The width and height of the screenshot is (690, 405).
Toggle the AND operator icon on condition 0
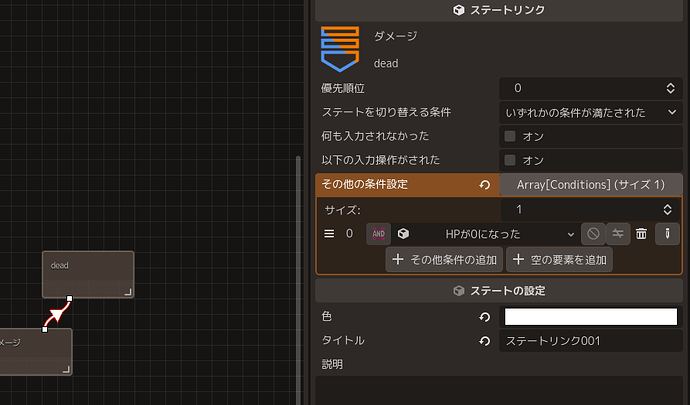pyautogui.click(x=378, y=234)
